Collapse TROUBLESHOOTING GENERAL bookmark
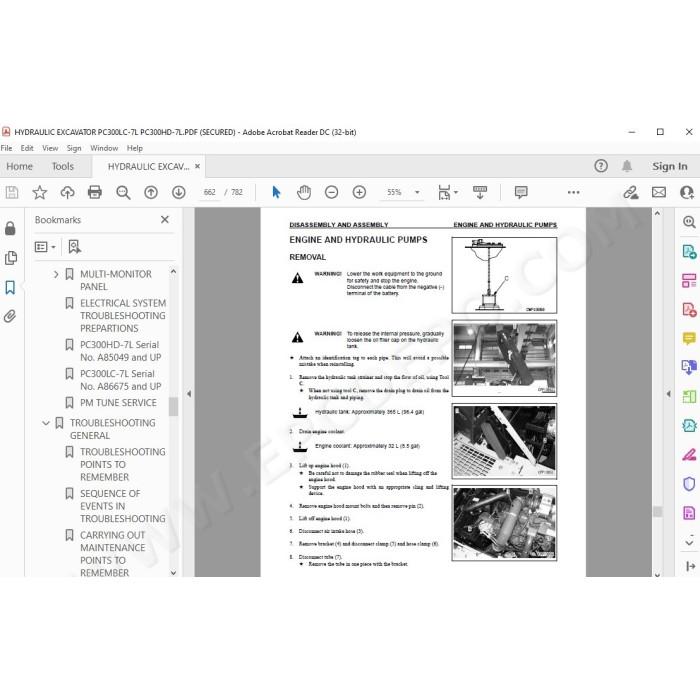Image resolution: width=700 pixels, height=700 pixels. point(46,423)
